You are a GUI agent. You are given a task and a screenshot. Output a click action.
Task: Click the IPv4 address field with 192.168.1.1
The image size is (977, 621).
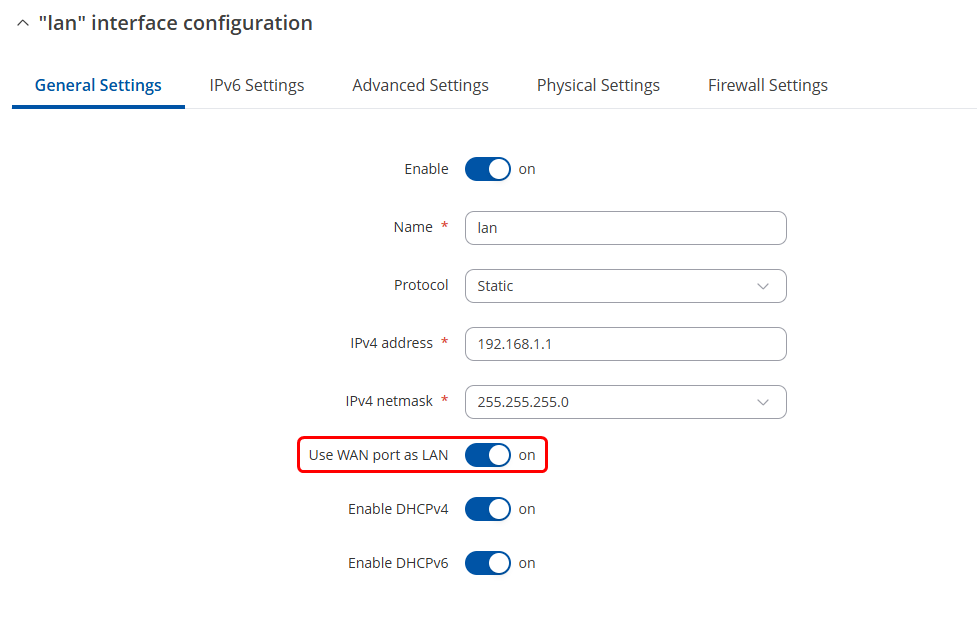pos(625,344)
